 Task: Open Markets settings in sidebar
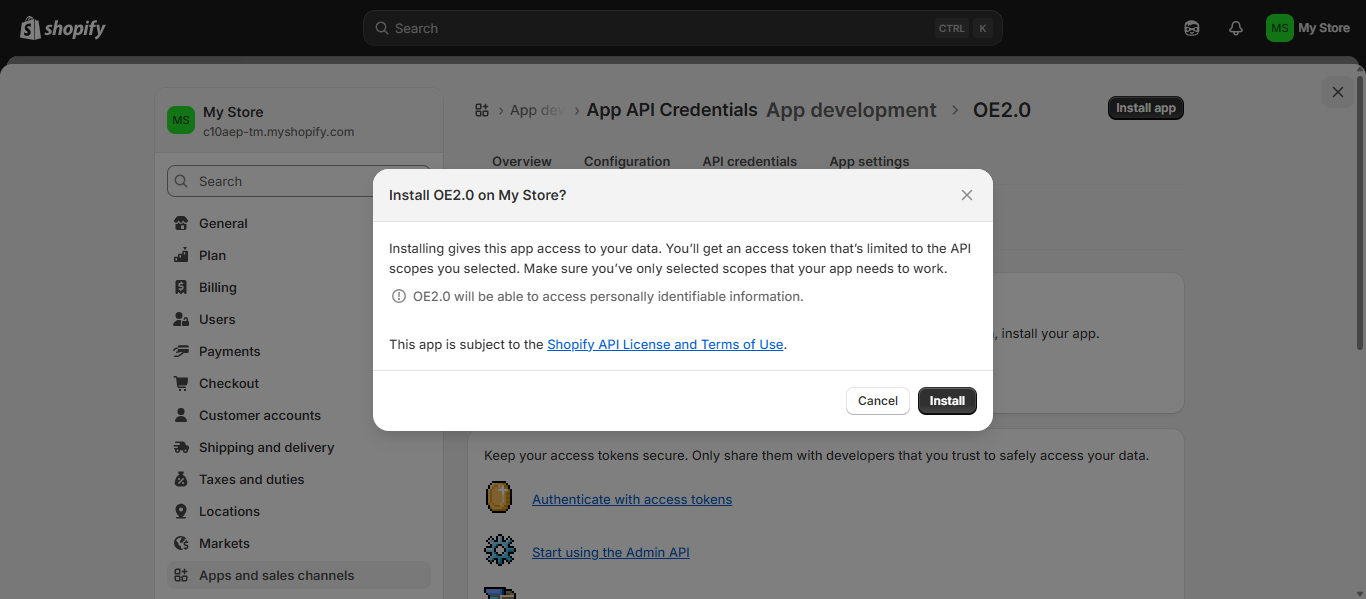[x=224, y=543]
